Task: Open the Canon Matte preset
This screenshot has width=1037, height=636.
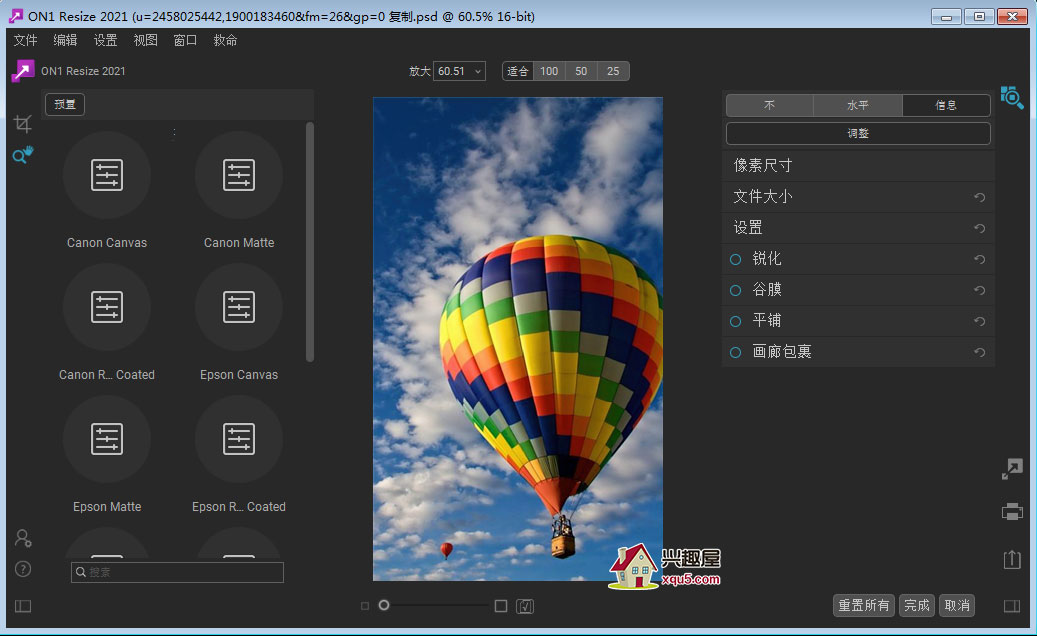Action: 239,175
